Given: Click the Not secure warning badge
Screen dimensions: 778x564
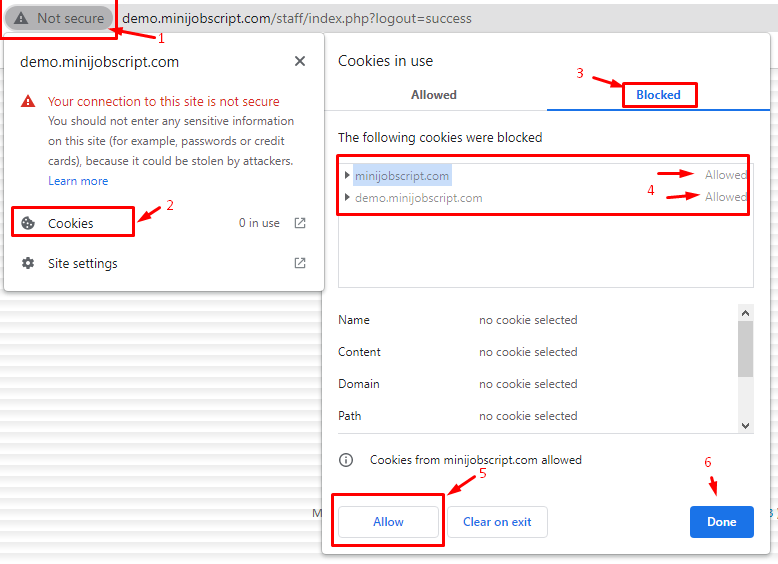Looking at the screenshot, I should click(x=59, y=18).
